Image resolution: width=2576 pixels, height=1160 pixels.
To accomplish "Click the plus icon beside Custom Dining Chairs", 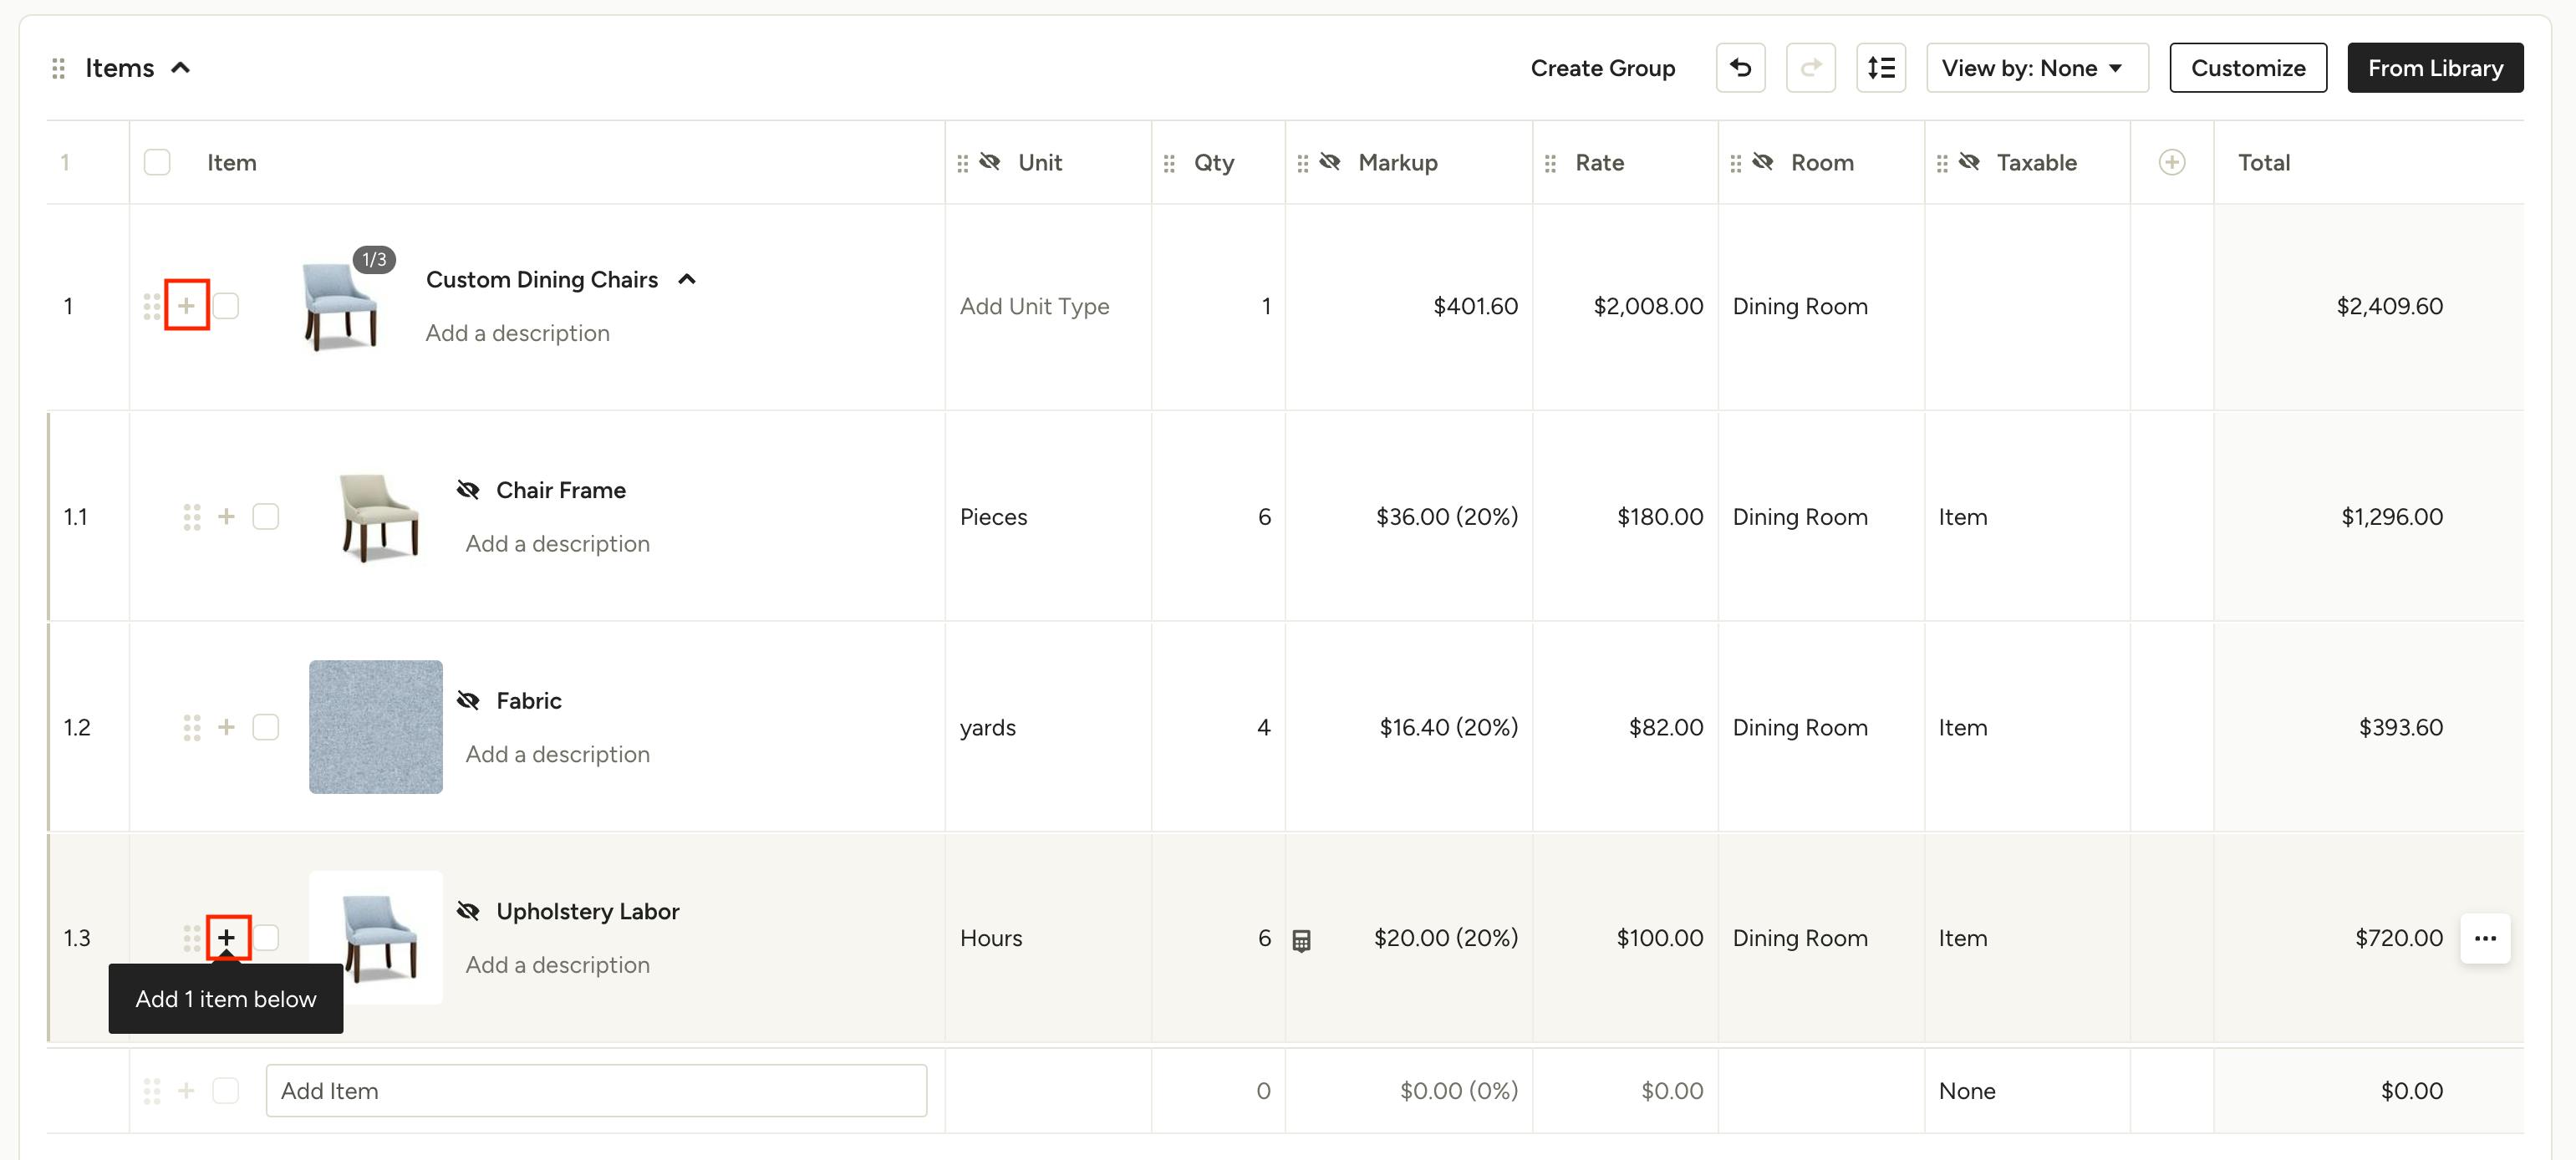I will 187,306.
